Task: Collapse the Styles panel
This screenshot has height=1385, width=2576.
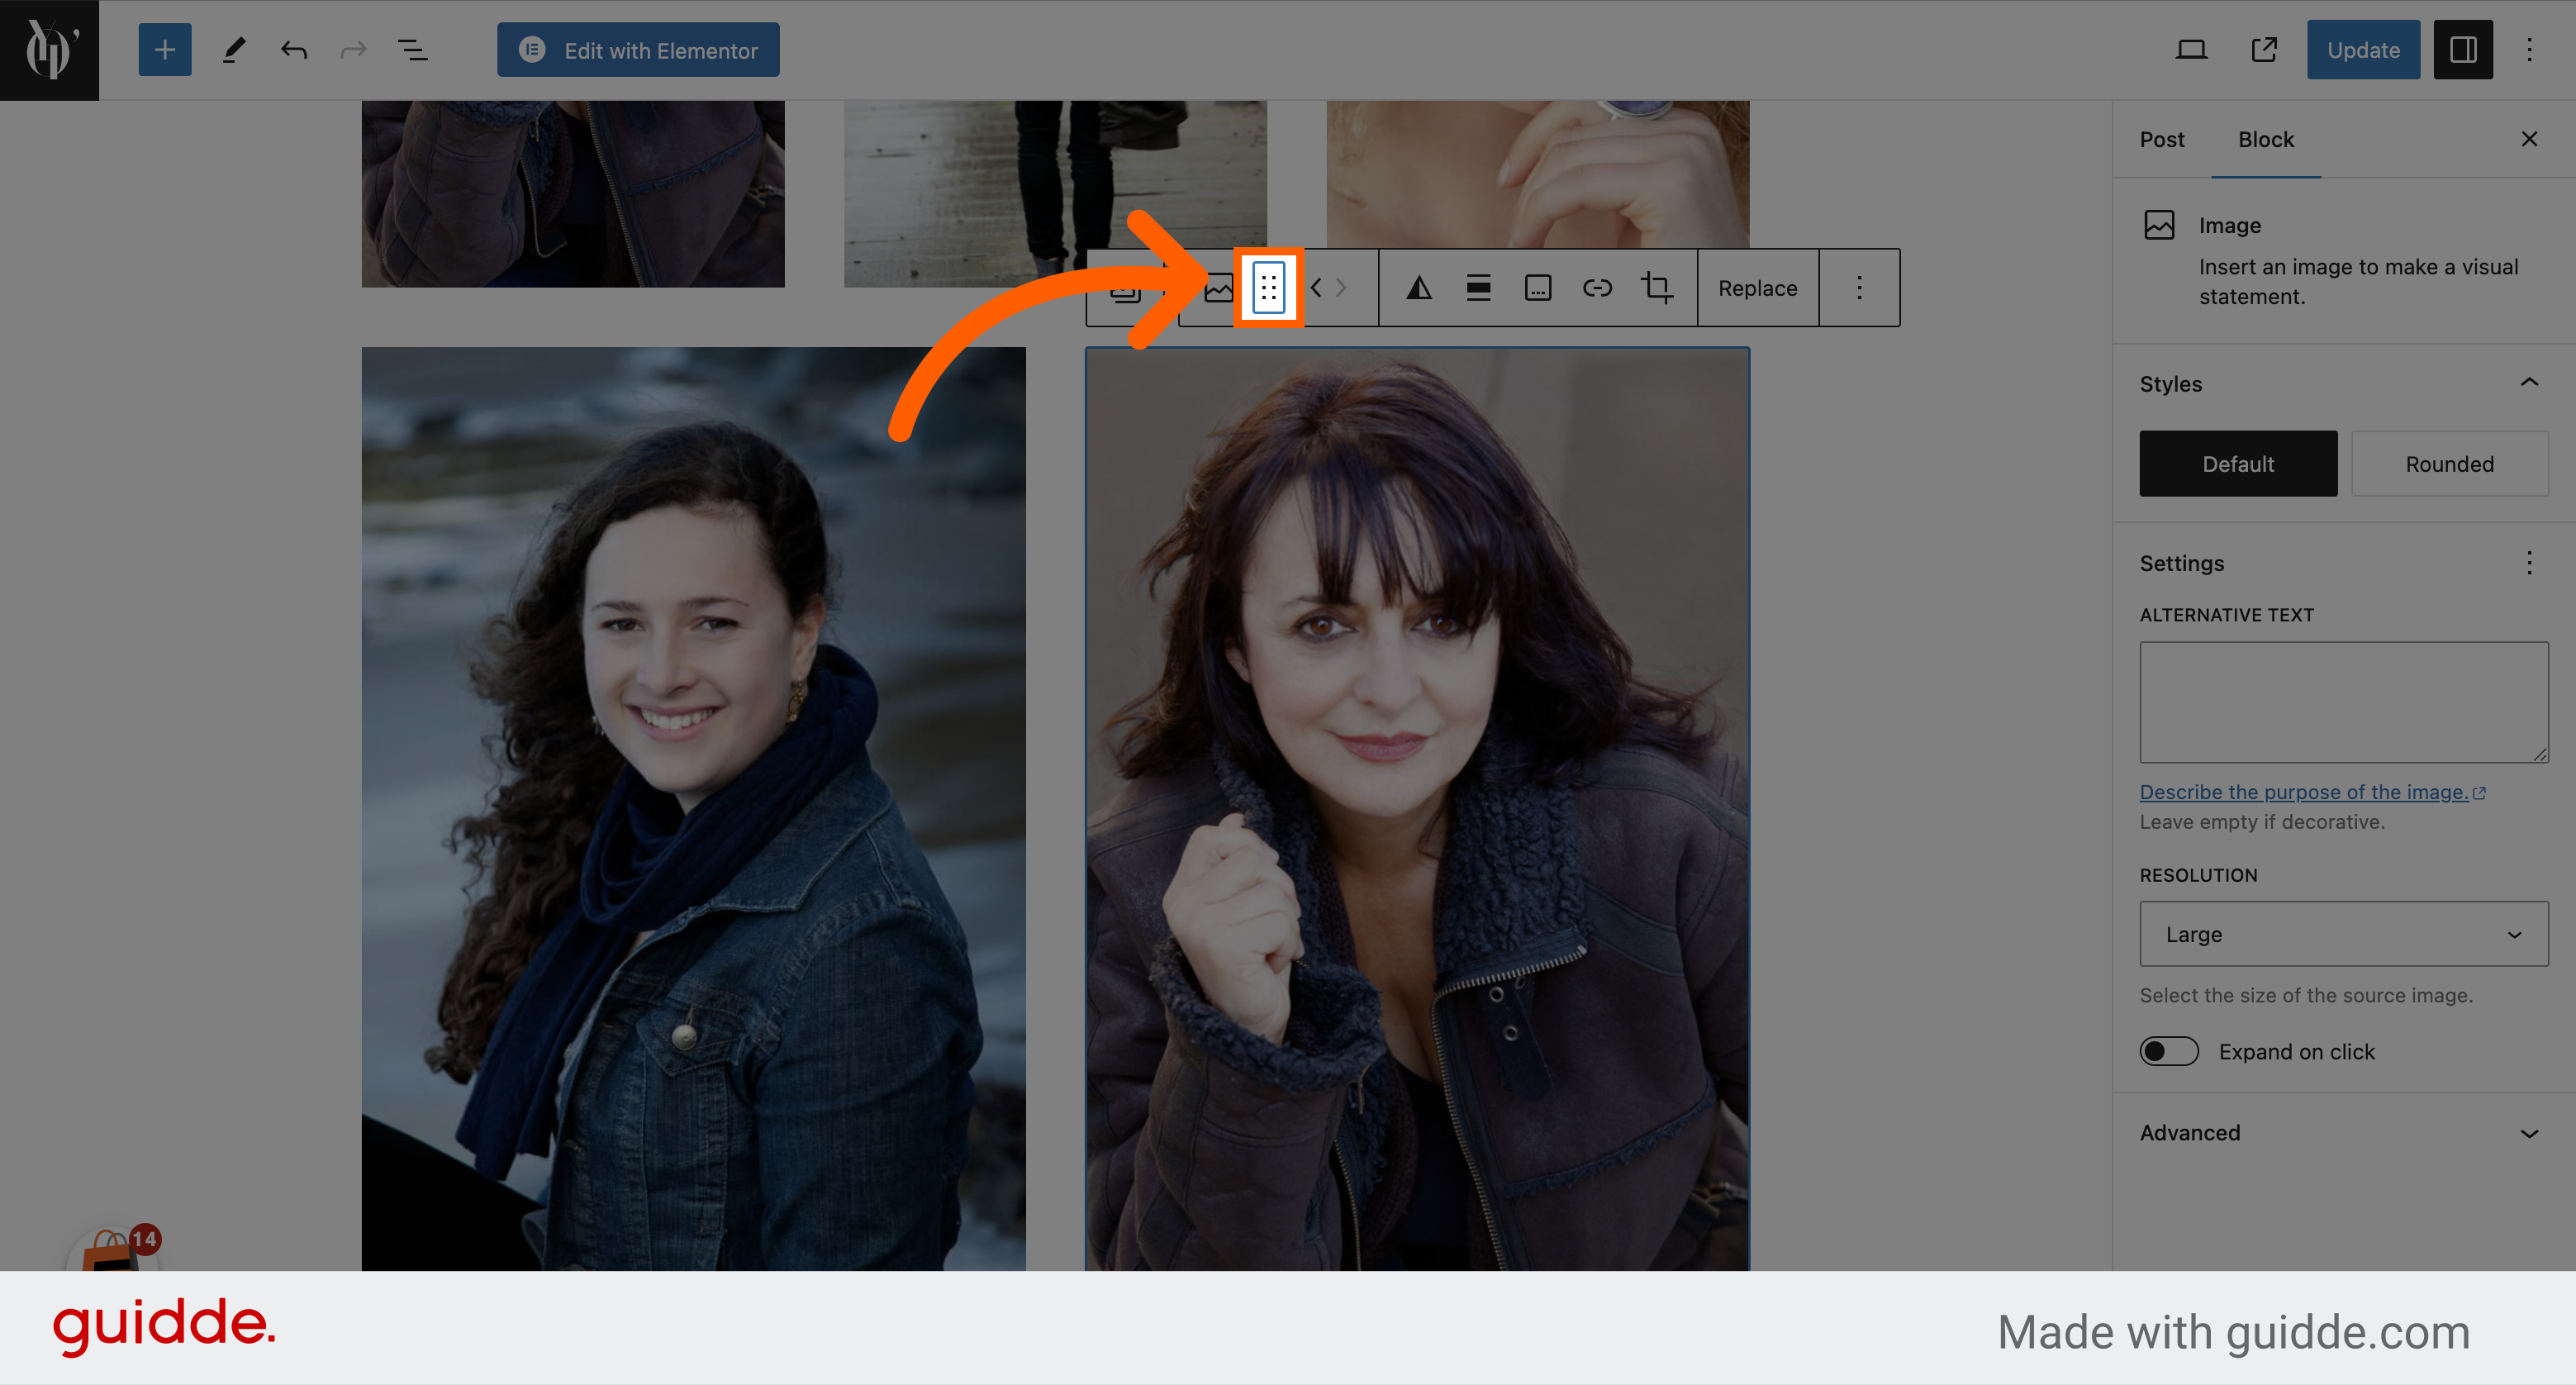Action: pyautogui.click(x=2529, y=383)
